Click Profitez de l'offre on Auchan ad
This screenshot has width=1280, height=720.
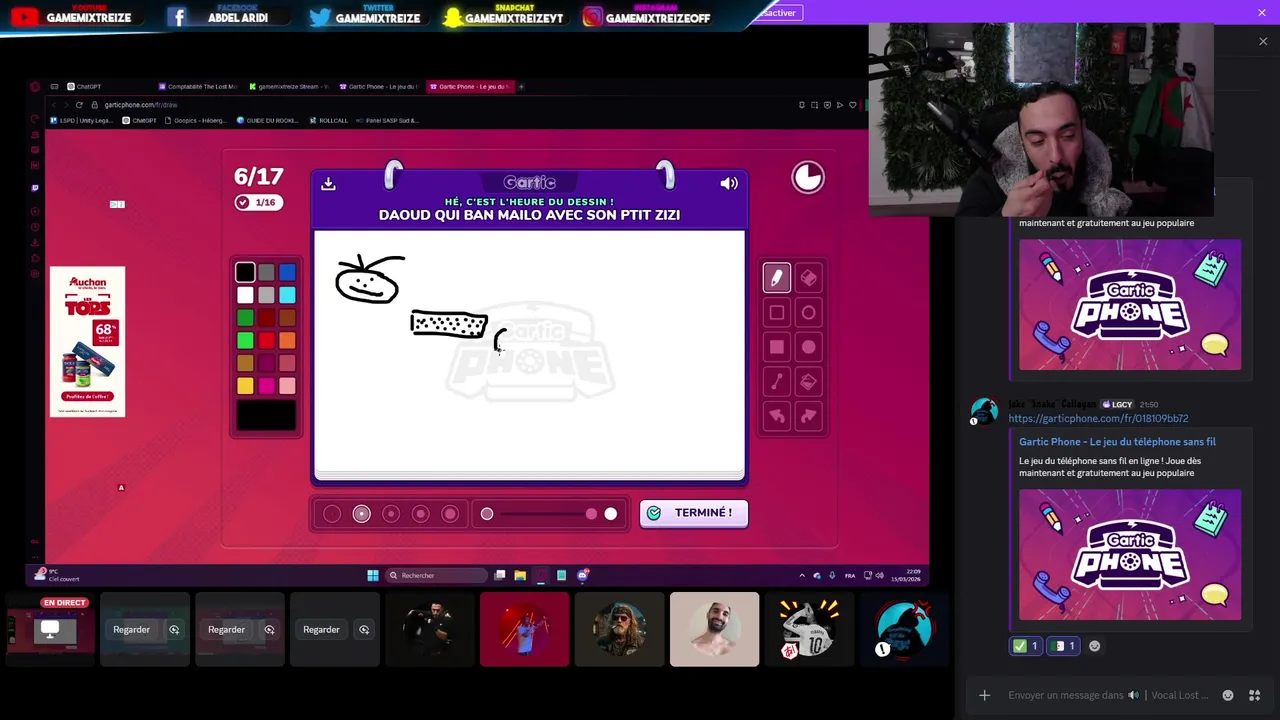tap(87, 396)
